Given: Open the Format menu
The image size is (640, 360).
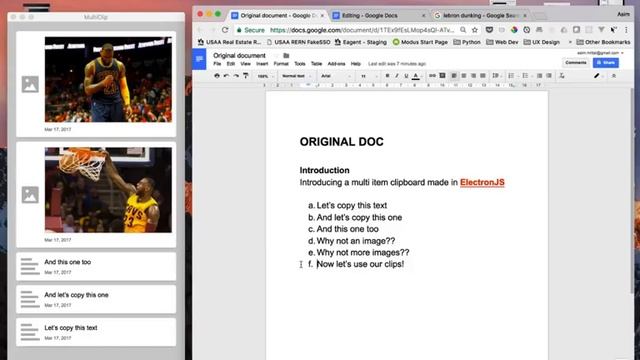Looking at the screenshot, I should 281,64.
